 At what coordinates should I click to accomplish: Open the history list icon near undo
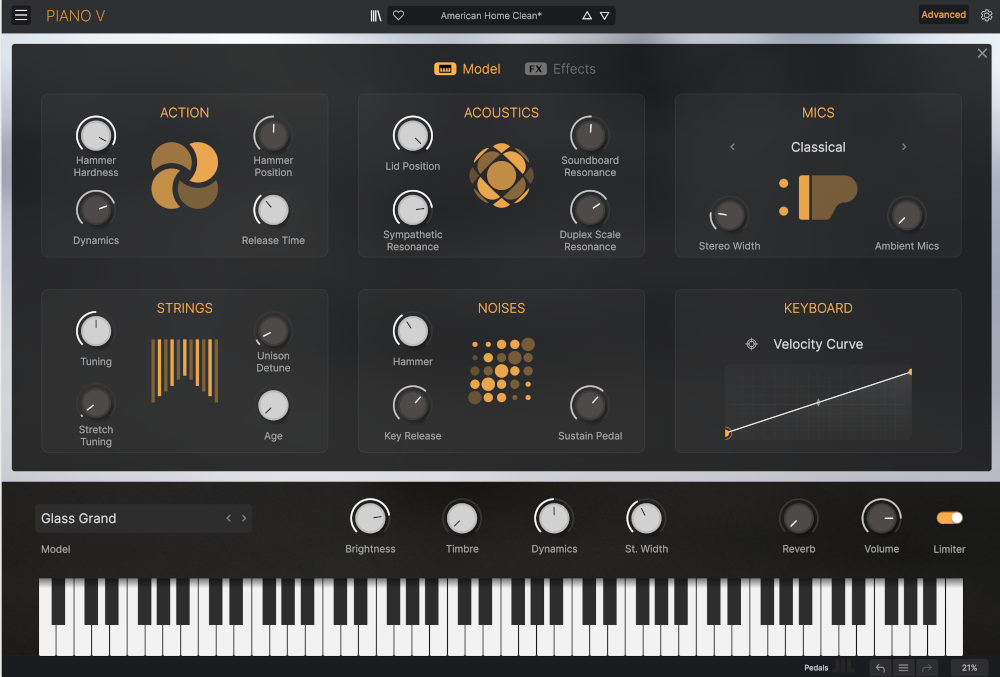point(902,667)
